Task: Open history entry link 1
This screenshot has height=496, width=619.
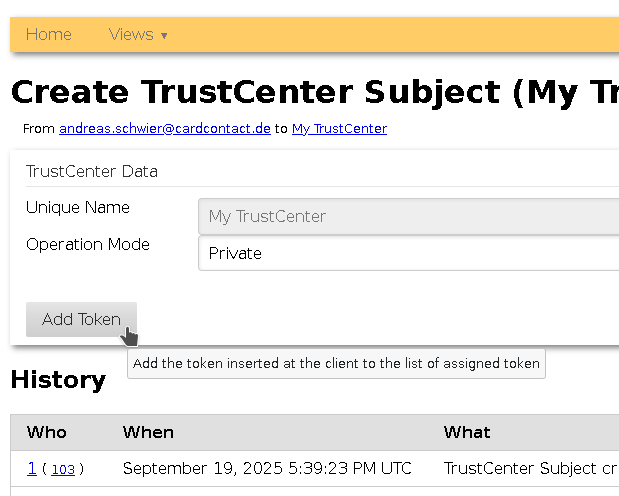Action: coord(32,468)
